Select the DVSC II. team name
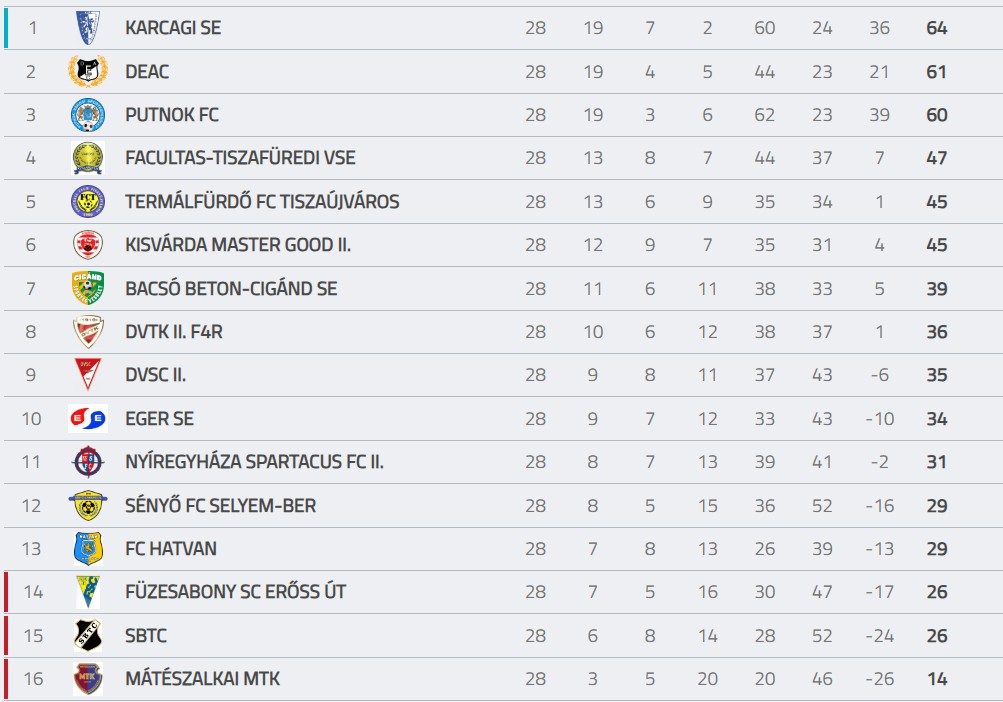 click(155, 375)
